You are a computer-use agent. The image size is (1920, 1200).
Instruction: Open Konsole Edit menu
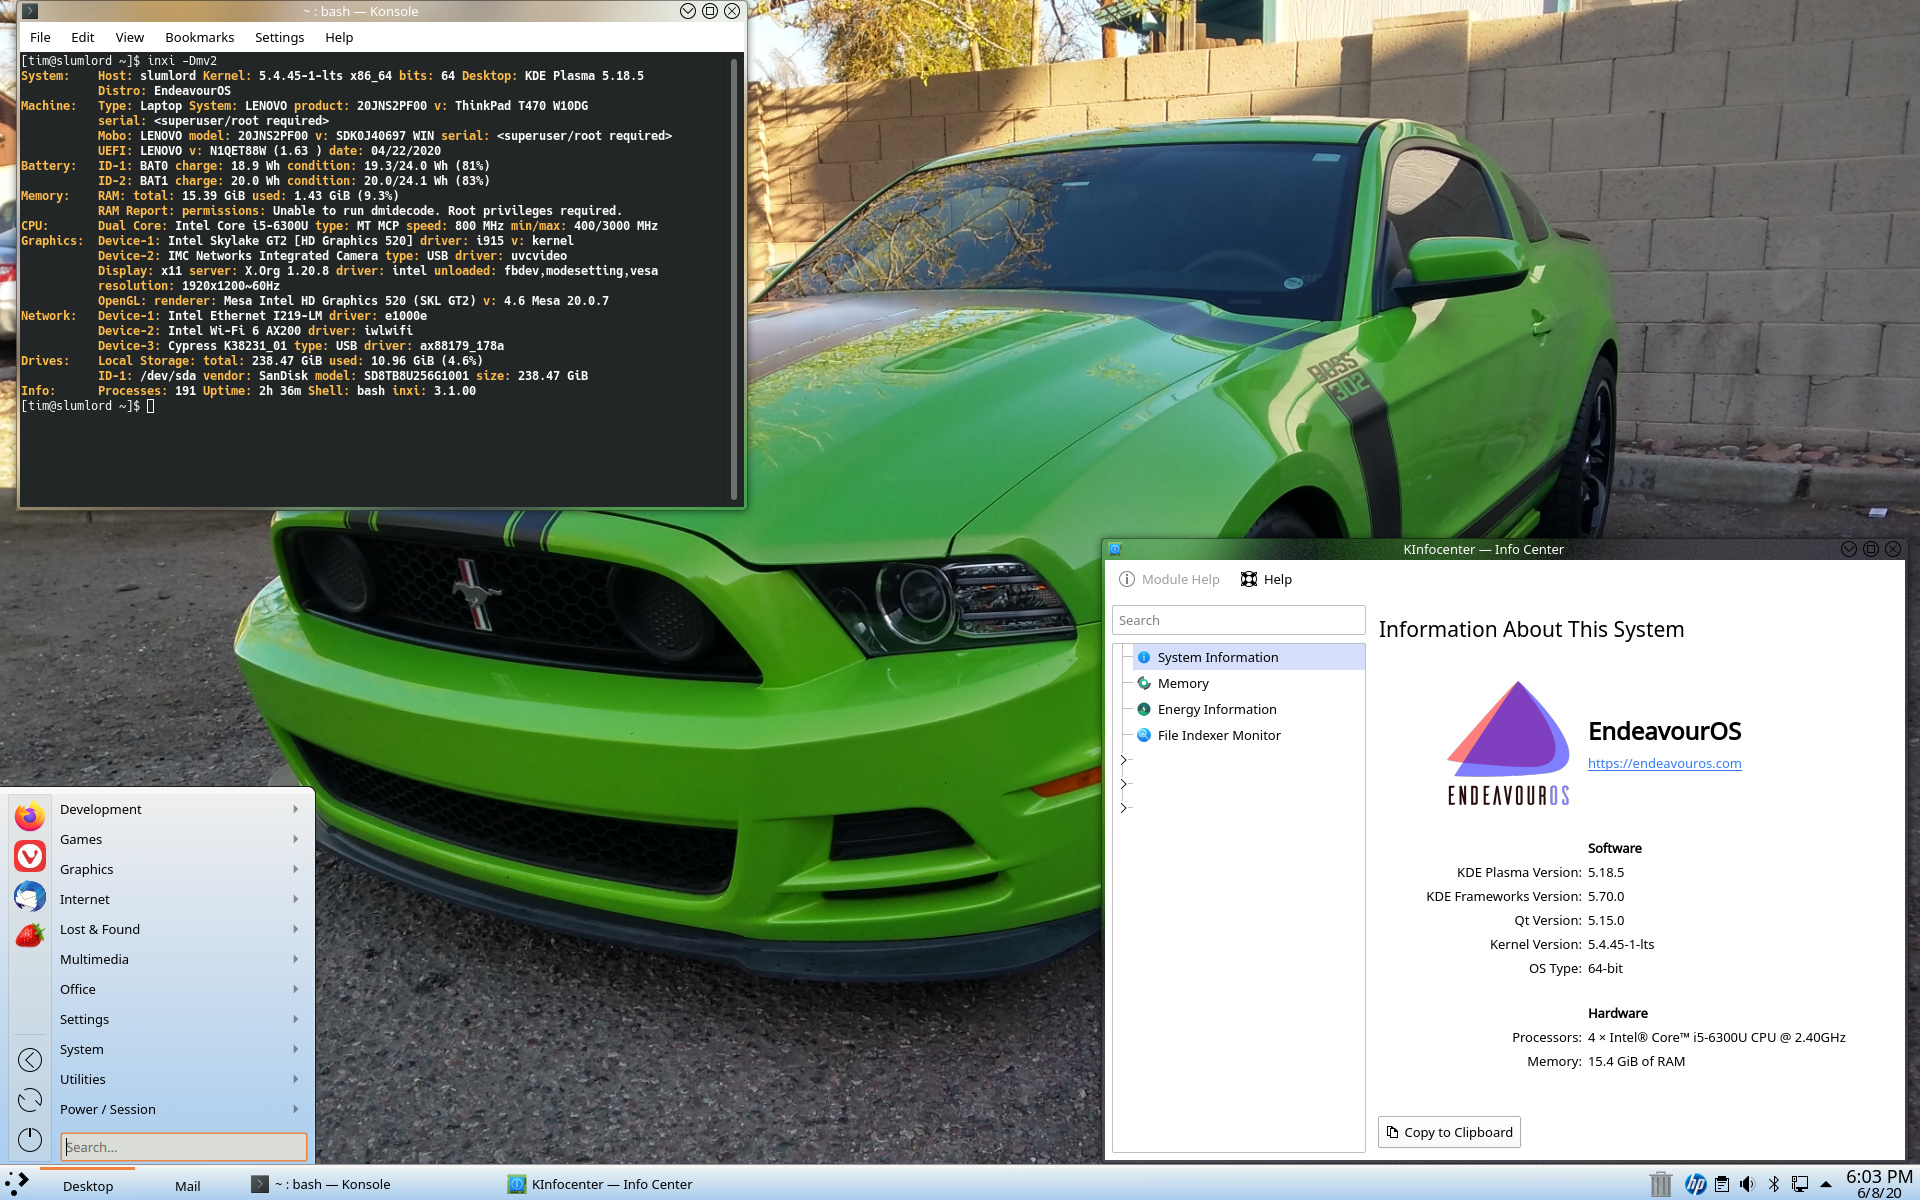pyautogui.click(x=83, y=37)
